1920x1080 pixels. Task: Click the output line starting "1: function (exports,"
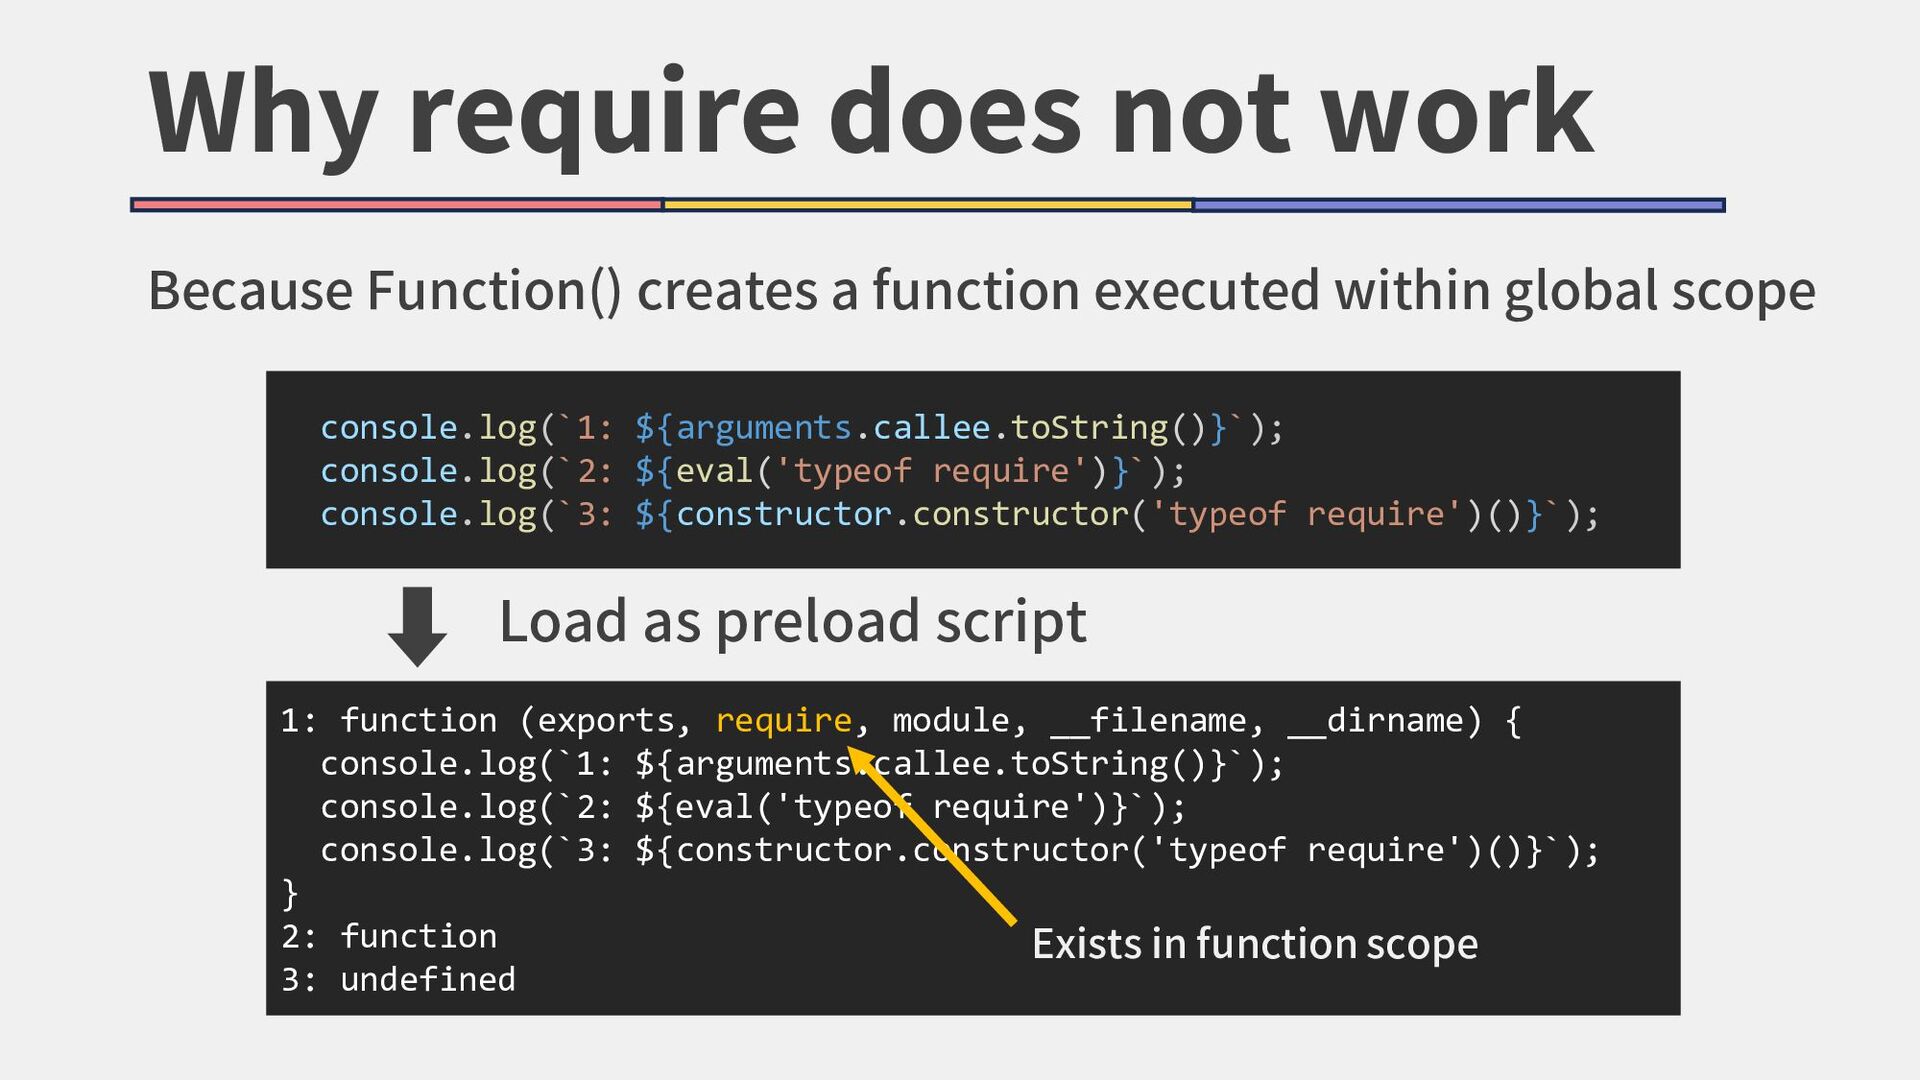coord(900,721)
